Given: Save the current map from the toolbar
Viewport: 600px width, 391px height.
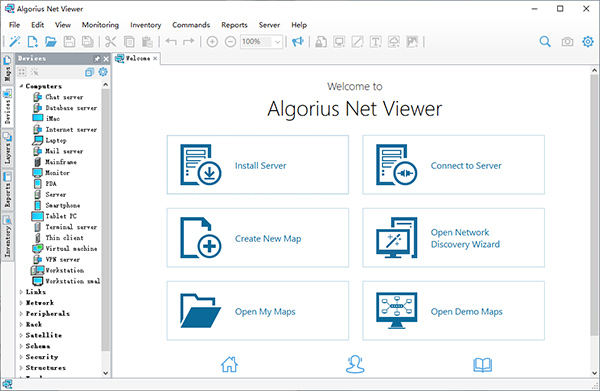Looking at the screenshot, I should pyautogui.click(x=69, y=41).
